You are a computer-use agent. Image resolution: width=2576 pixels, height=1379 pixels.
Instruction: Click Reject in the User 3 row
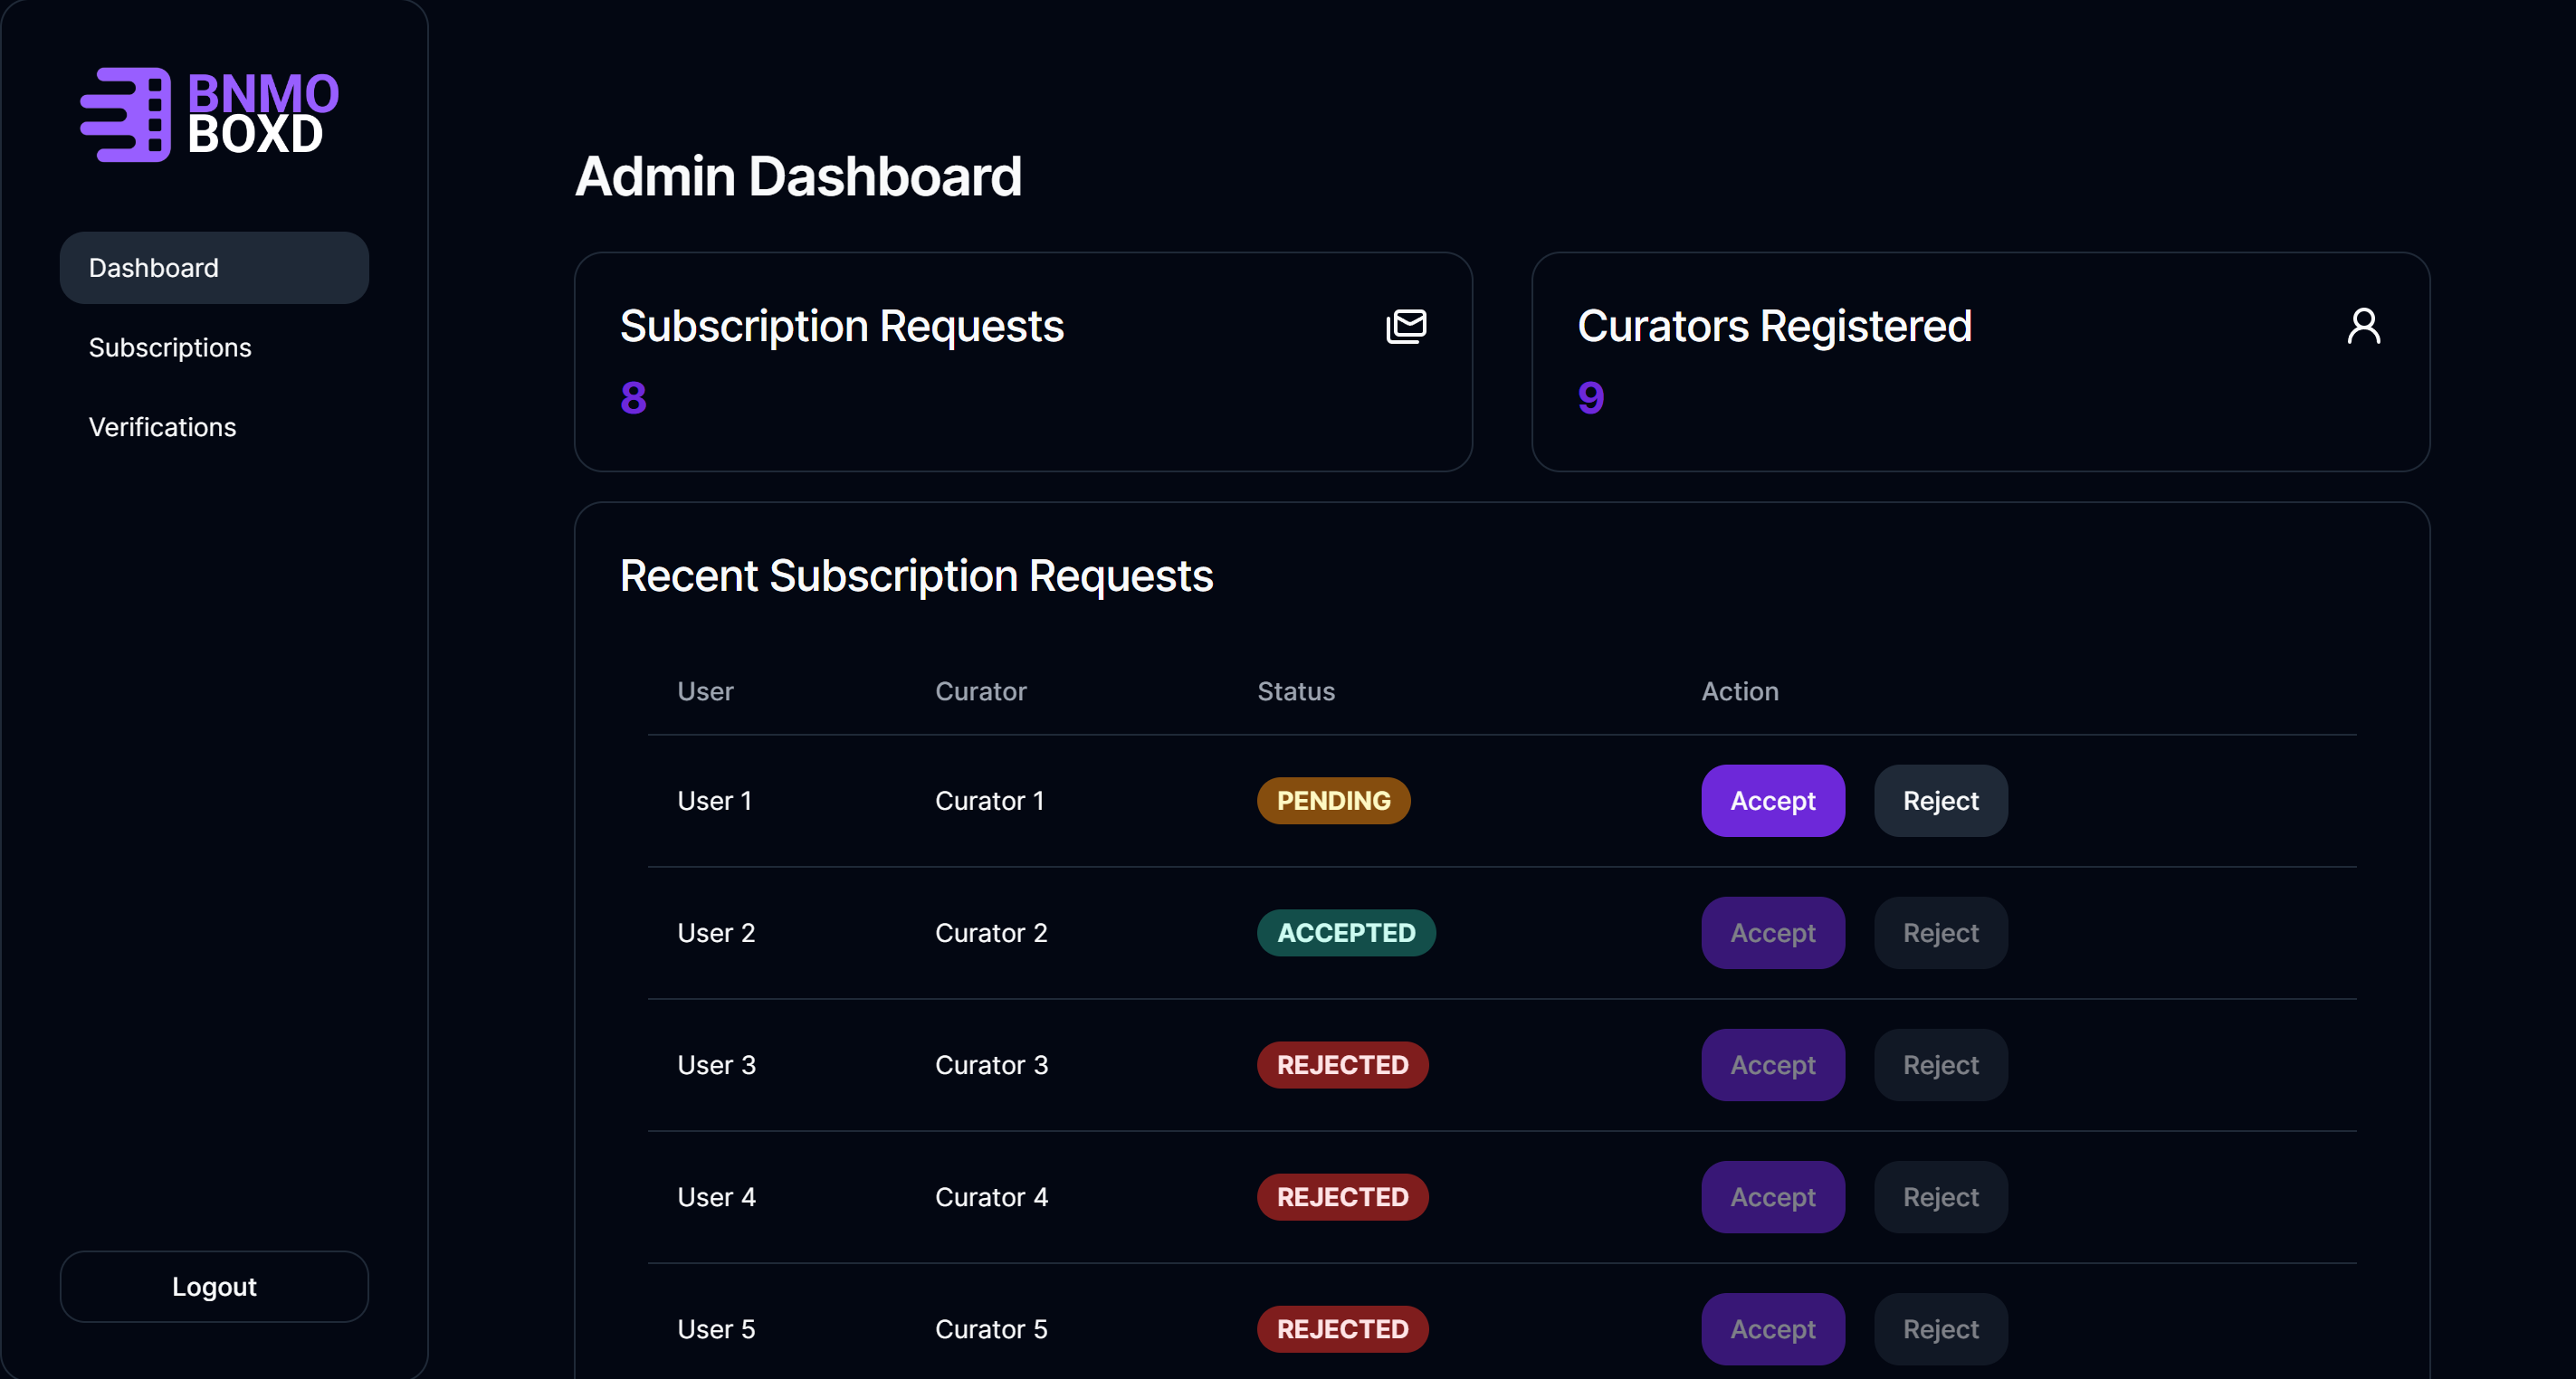coord(1940,1065)
